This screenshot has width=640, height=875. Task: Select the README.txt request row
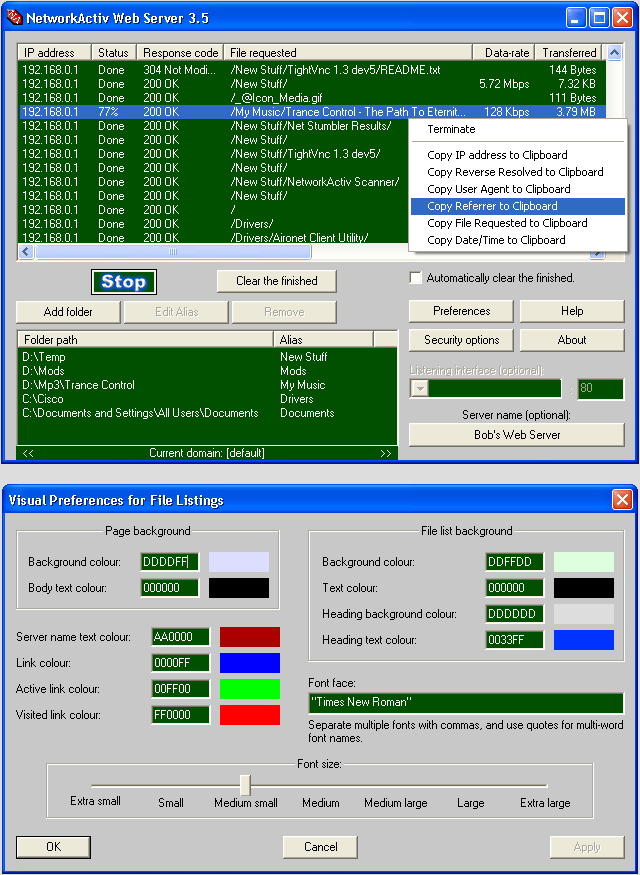312,70
